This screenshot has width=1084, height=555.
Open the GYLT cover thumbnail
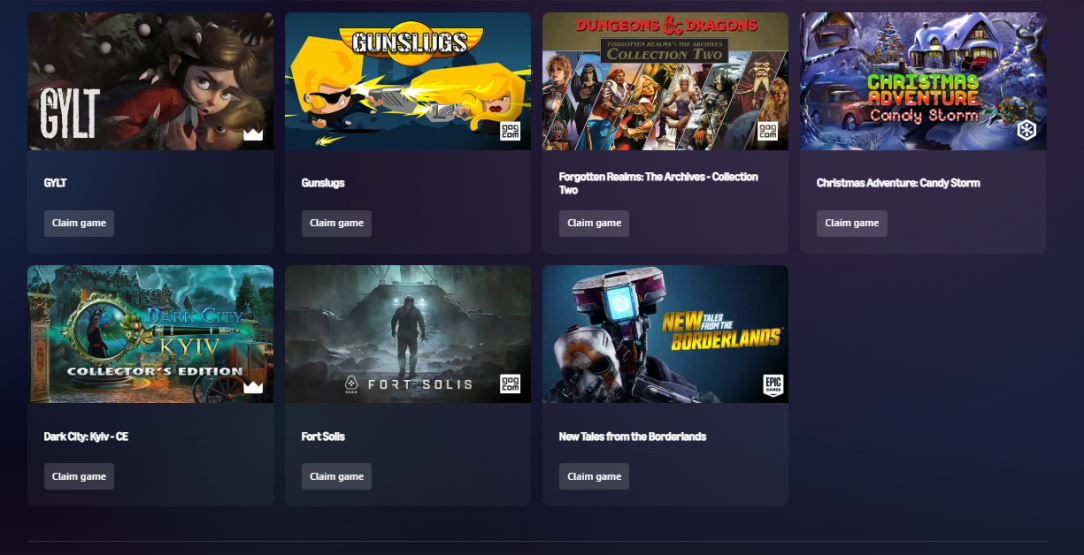pyautogui.click(x=150, y=82)
